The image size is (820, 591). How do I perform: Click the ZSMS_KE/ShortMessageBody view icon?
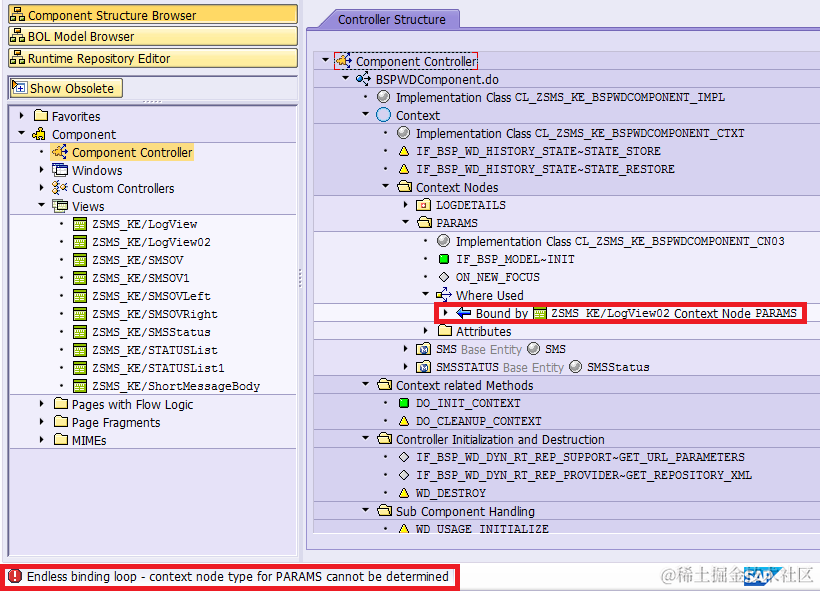[x=79, y=386]
